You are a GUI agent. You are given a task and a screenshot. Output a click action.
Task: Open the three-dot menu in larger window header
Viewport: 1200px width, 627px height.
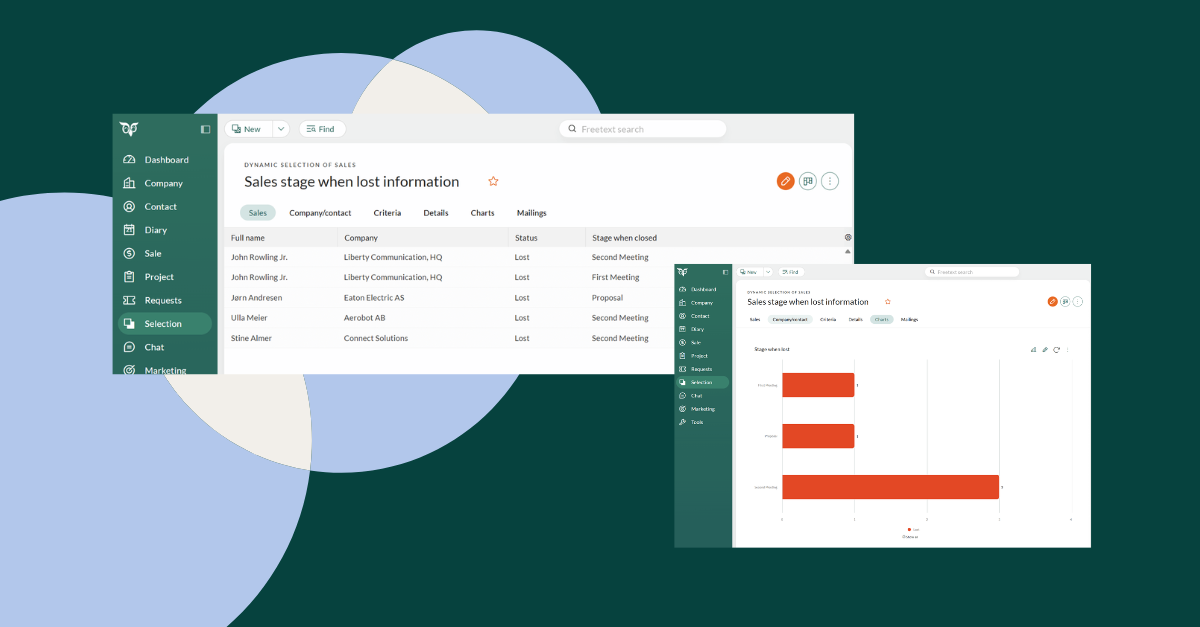click(x=829, y=181)
